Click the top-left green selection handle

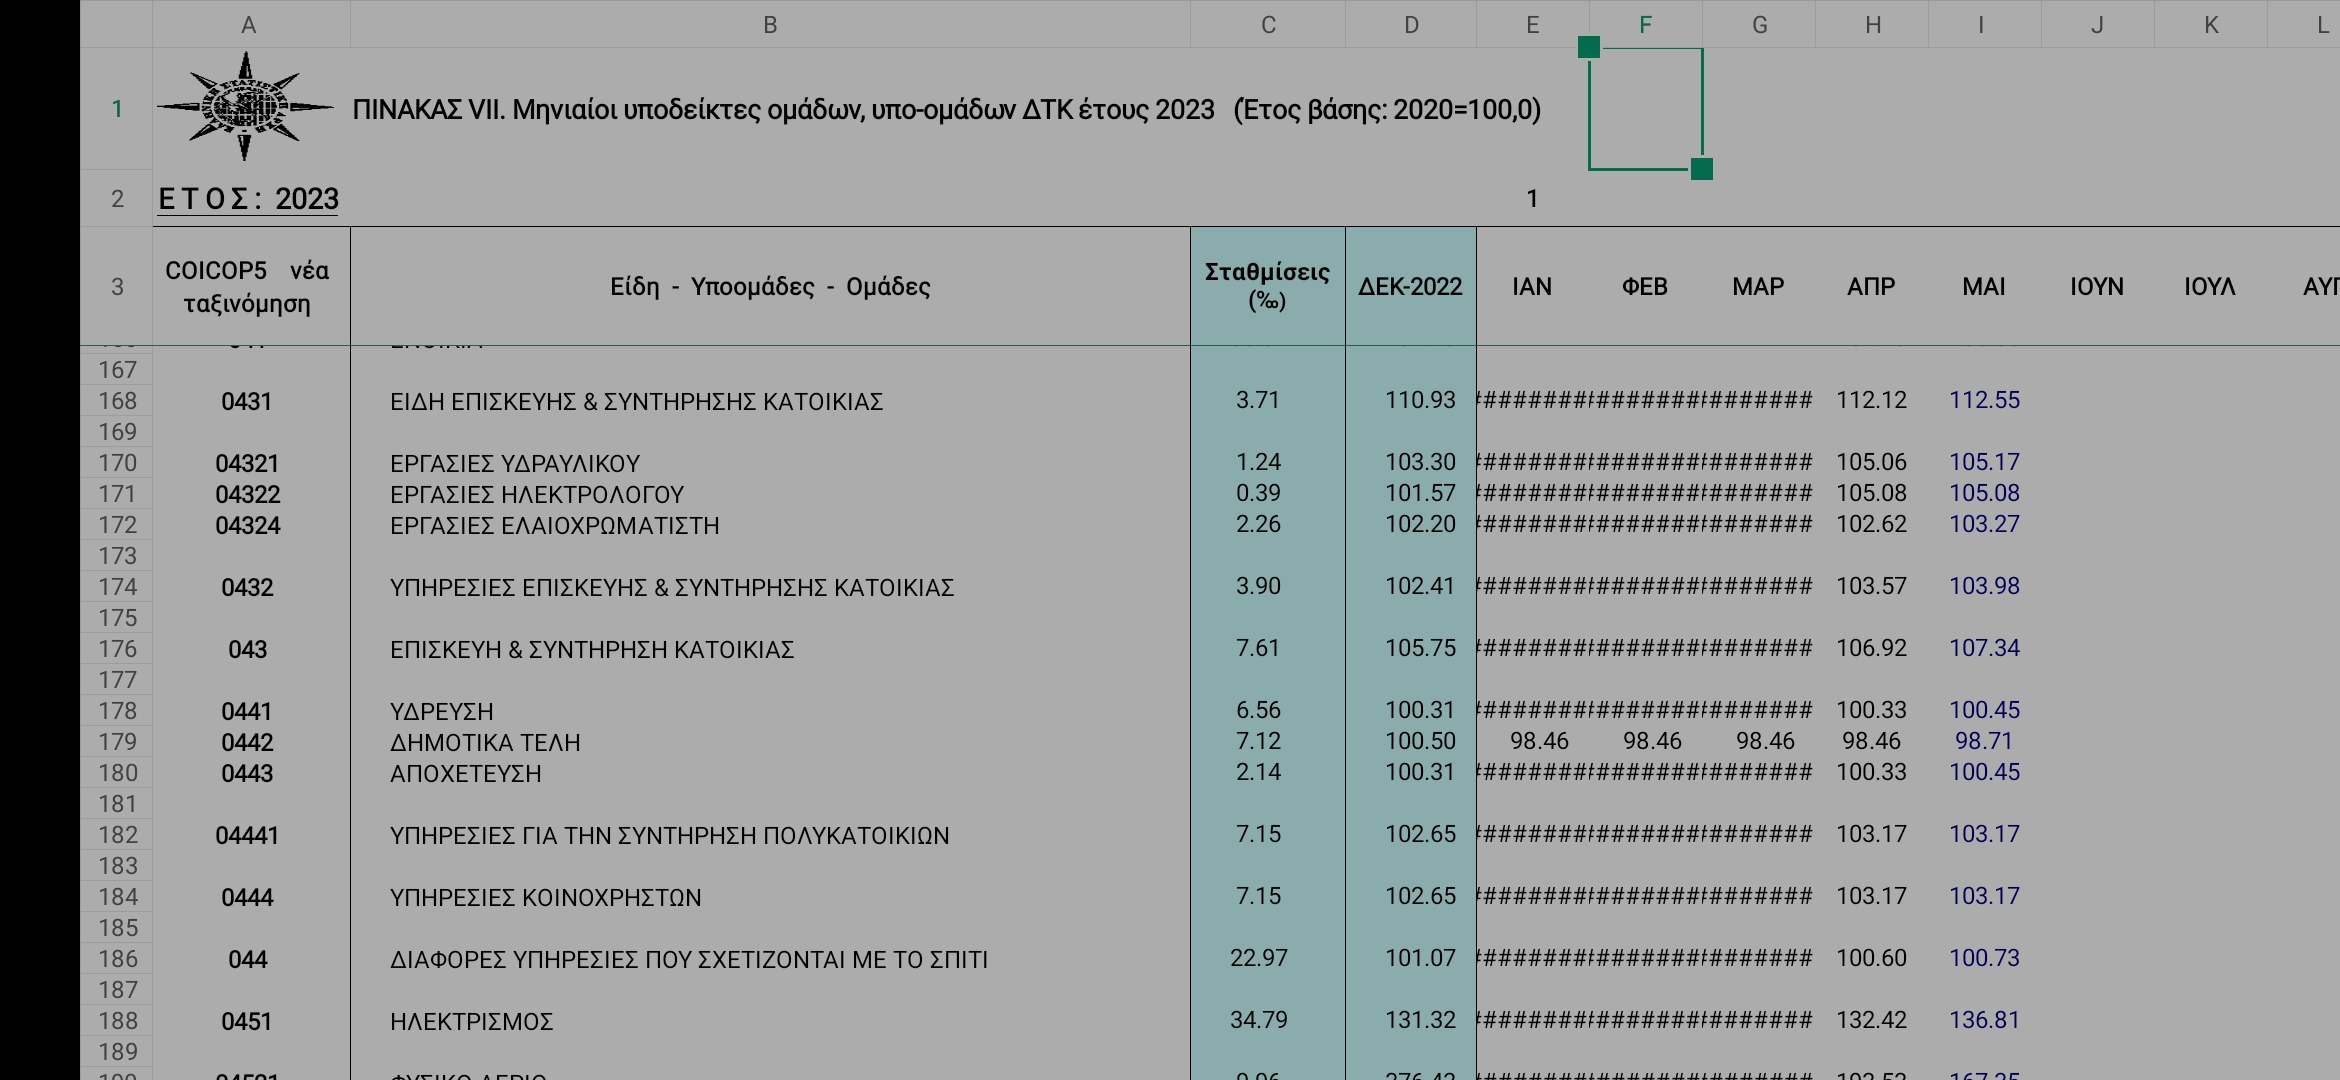pyautogui.click(x=1589, y=47)
